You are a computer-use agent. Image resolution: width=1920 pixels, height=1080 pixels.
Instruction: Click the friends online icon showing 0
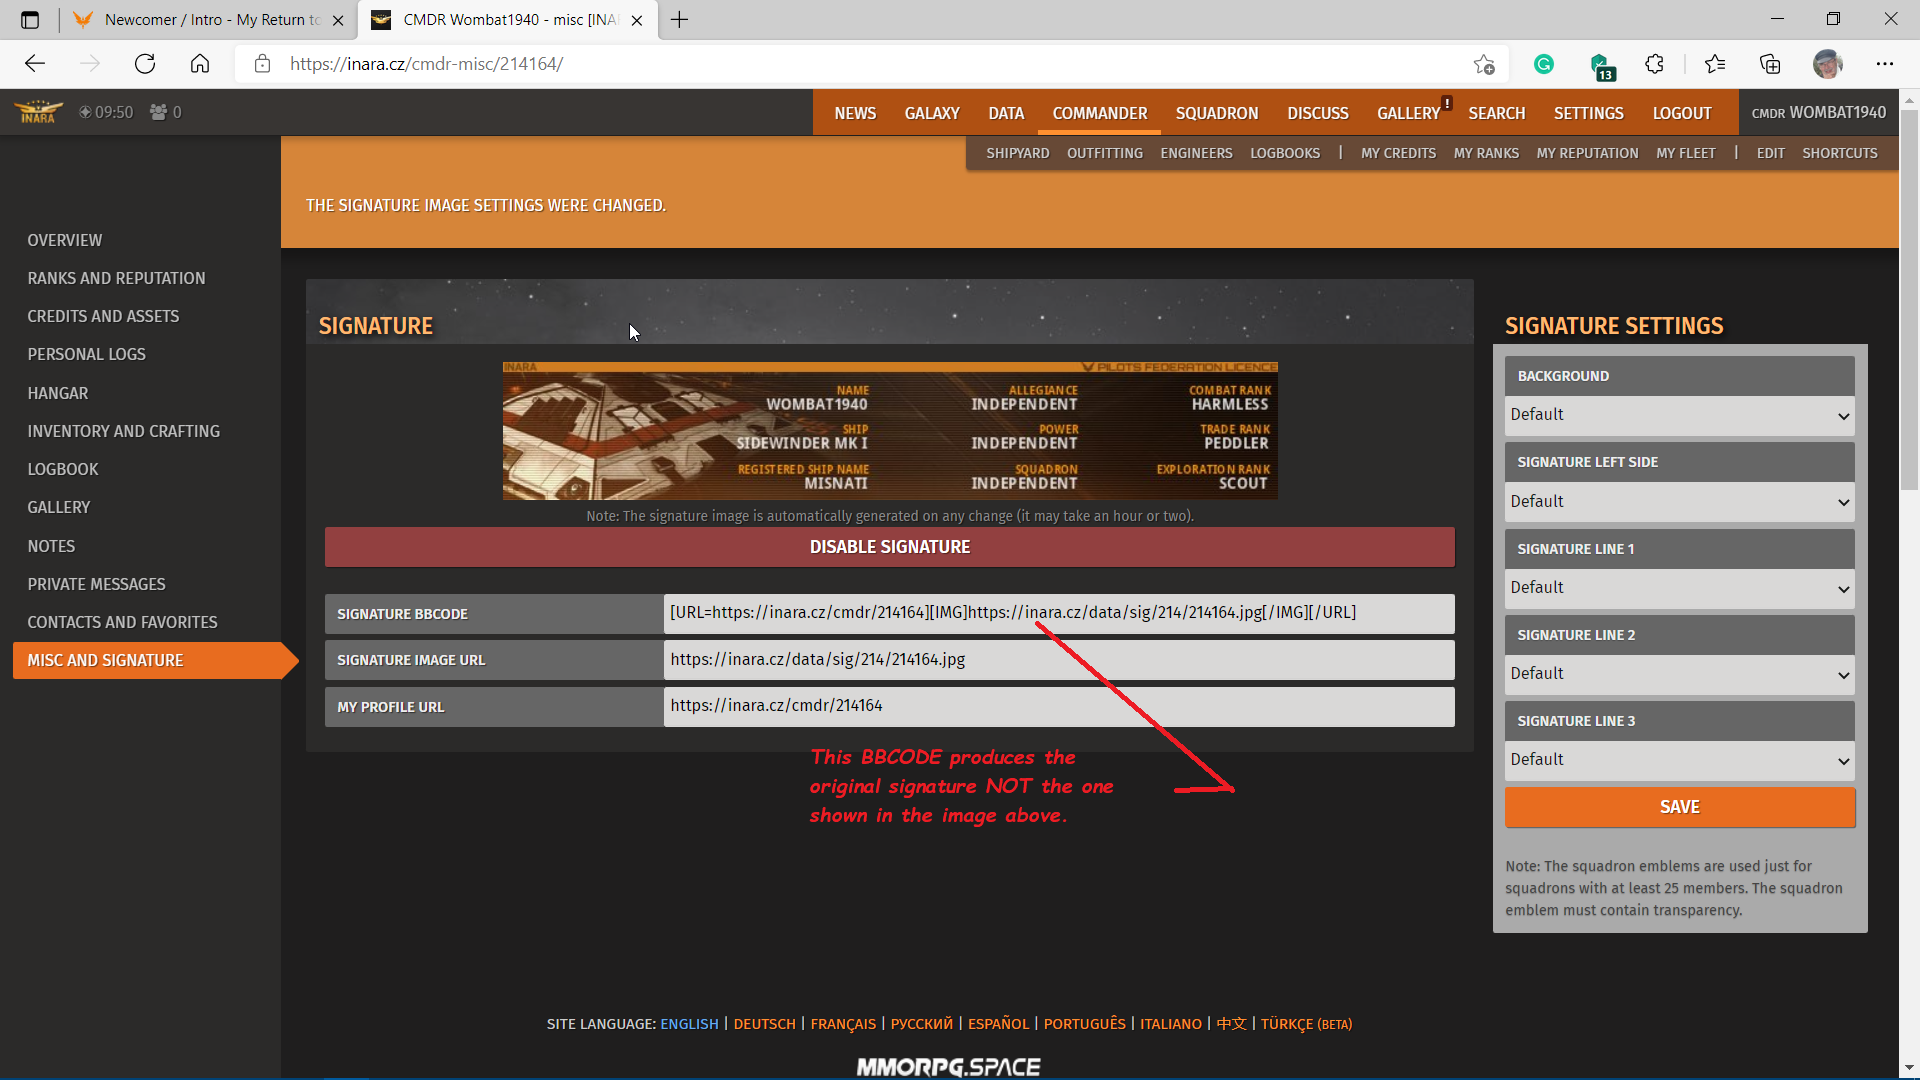[x=166, y=112]
